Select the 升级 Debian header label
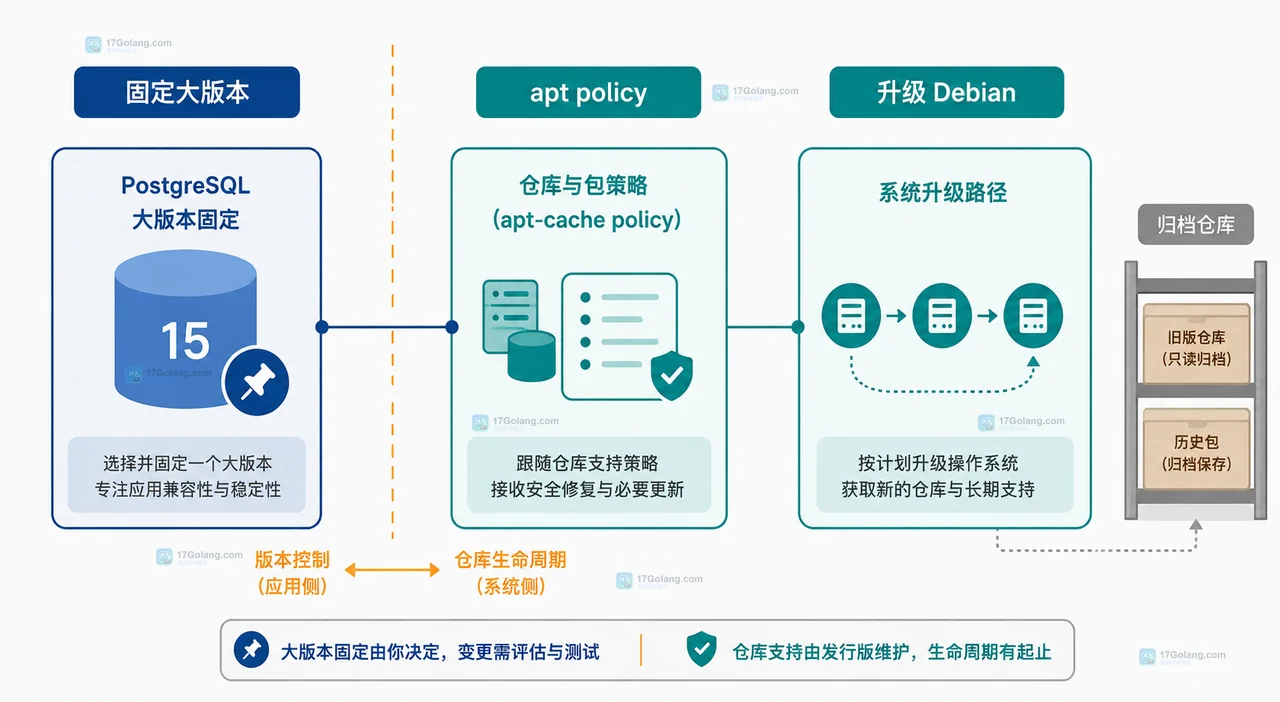 point(946,93)
